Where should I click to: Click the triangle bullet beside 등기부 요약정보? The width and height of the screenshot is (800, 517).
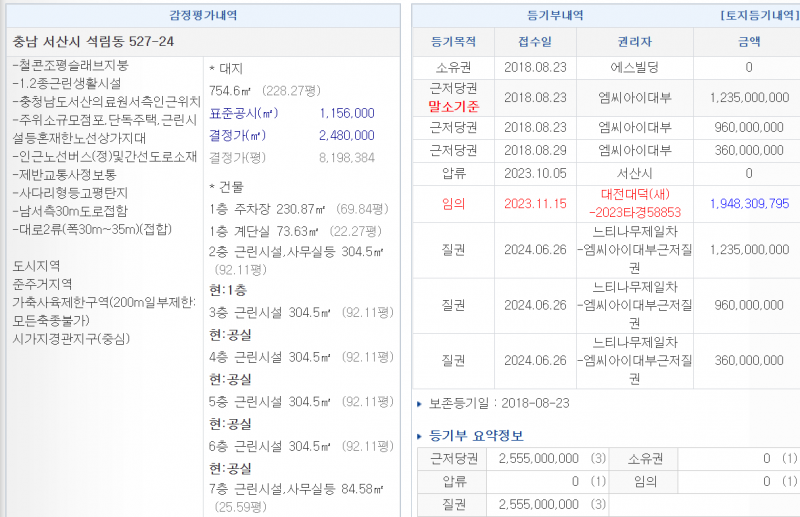(419, 436)
